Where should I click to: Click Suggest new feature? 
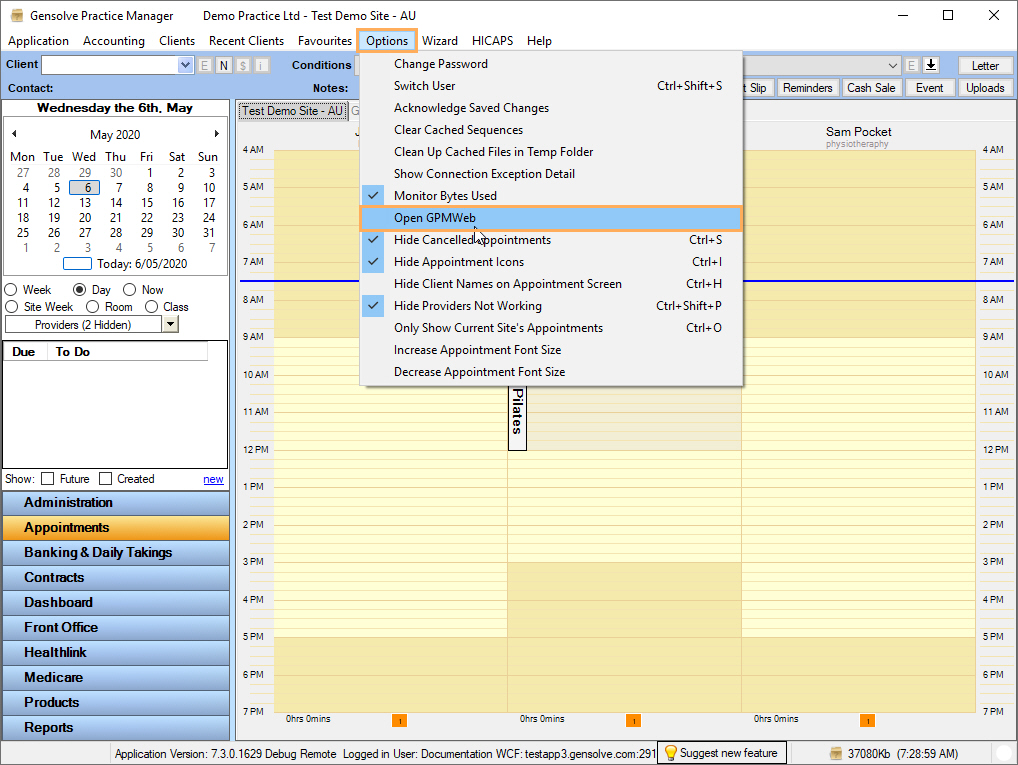(721, 753)
